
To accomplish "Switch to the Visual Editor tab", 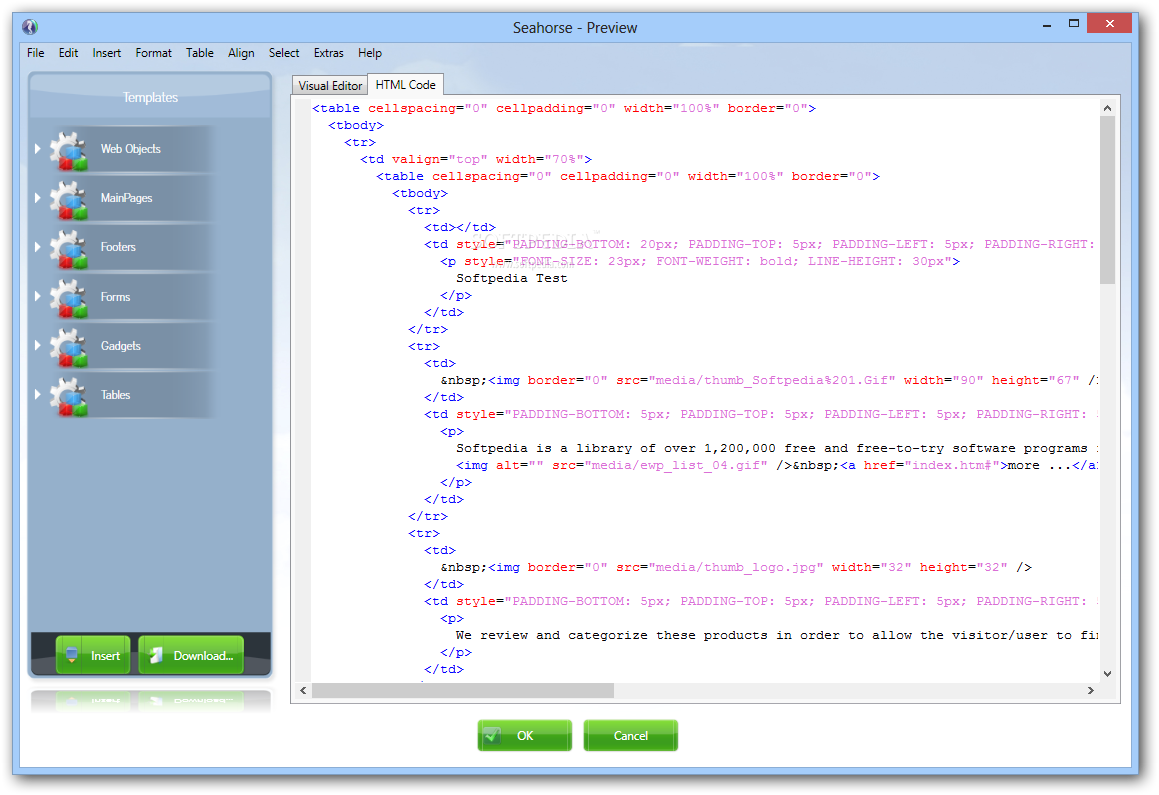I will pyautogui.click(x=330, y=86).
